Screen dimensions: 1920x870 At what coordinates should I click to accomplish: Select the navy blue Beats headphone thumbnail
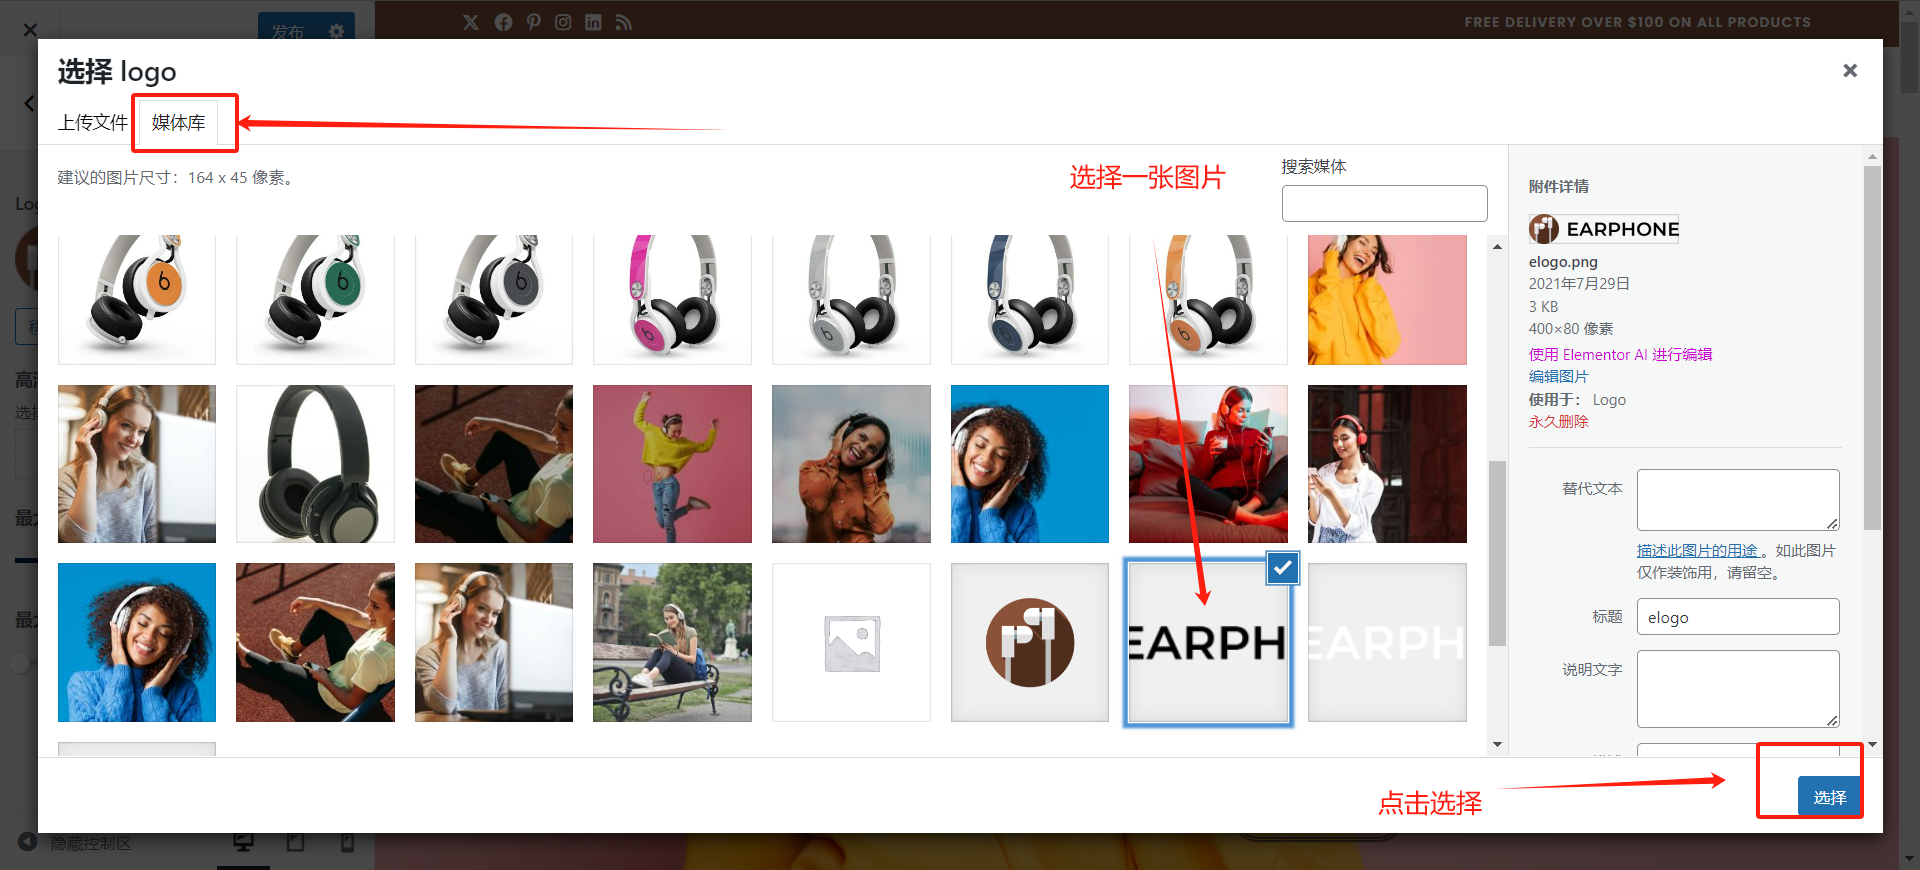[x=1030, y=299]
